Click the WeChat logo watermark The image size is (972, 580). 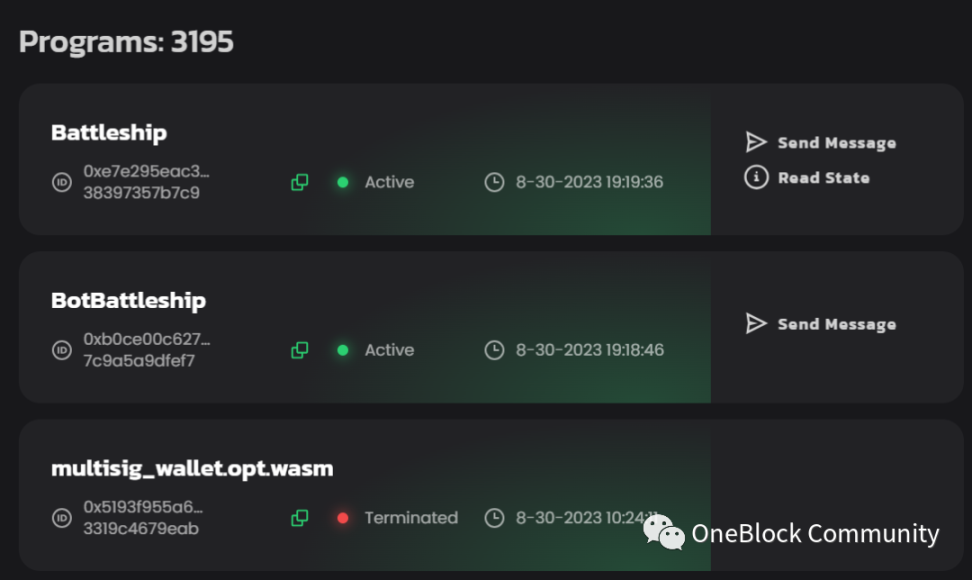click(663, 532)
